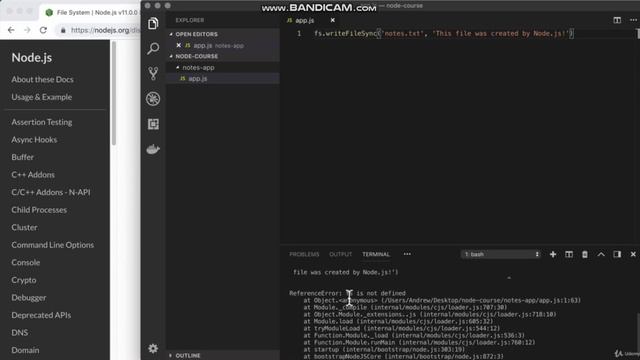Click the docs sidebar scrollbar

coord(114,93)
